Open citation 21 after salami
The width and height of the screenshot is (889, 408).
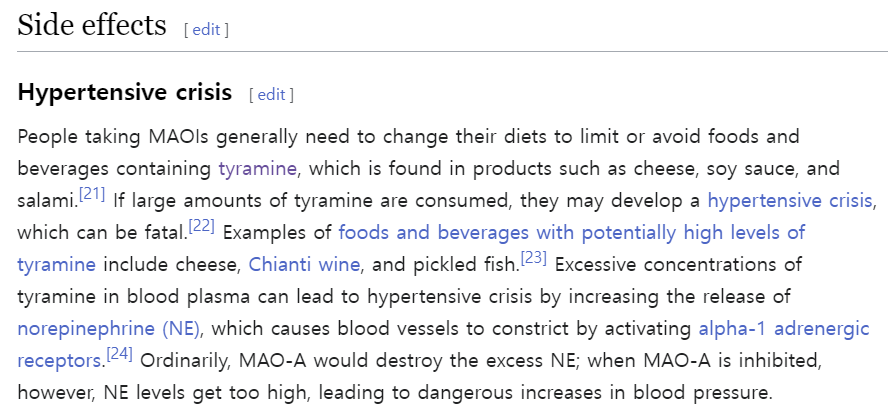coord(92,193)
